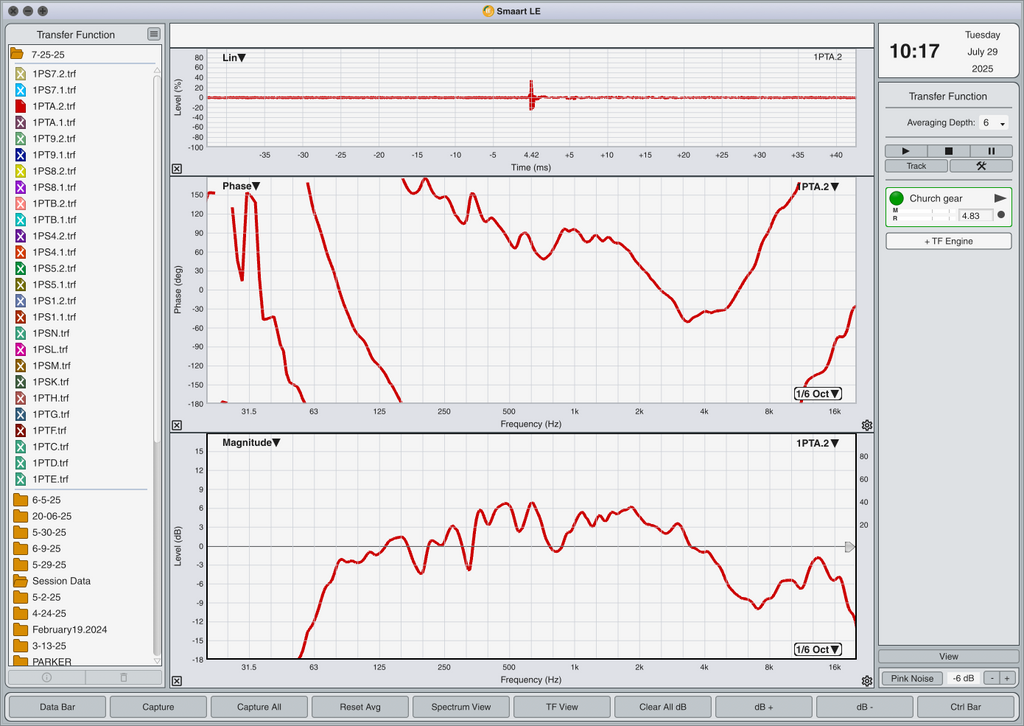Click the 1PS4.2.trf file icon
This screenshot has height=726, width=1024.
click(x=20, y=236)
